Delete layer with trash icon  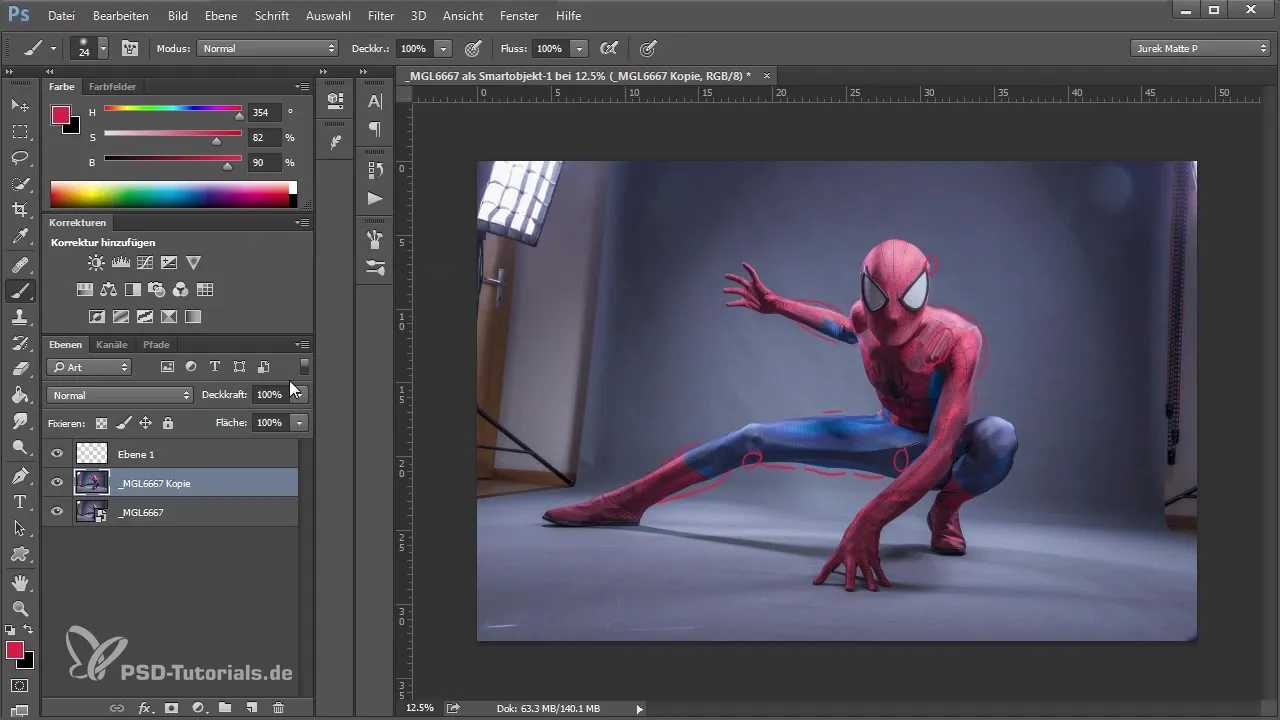[x=279, y=708]
